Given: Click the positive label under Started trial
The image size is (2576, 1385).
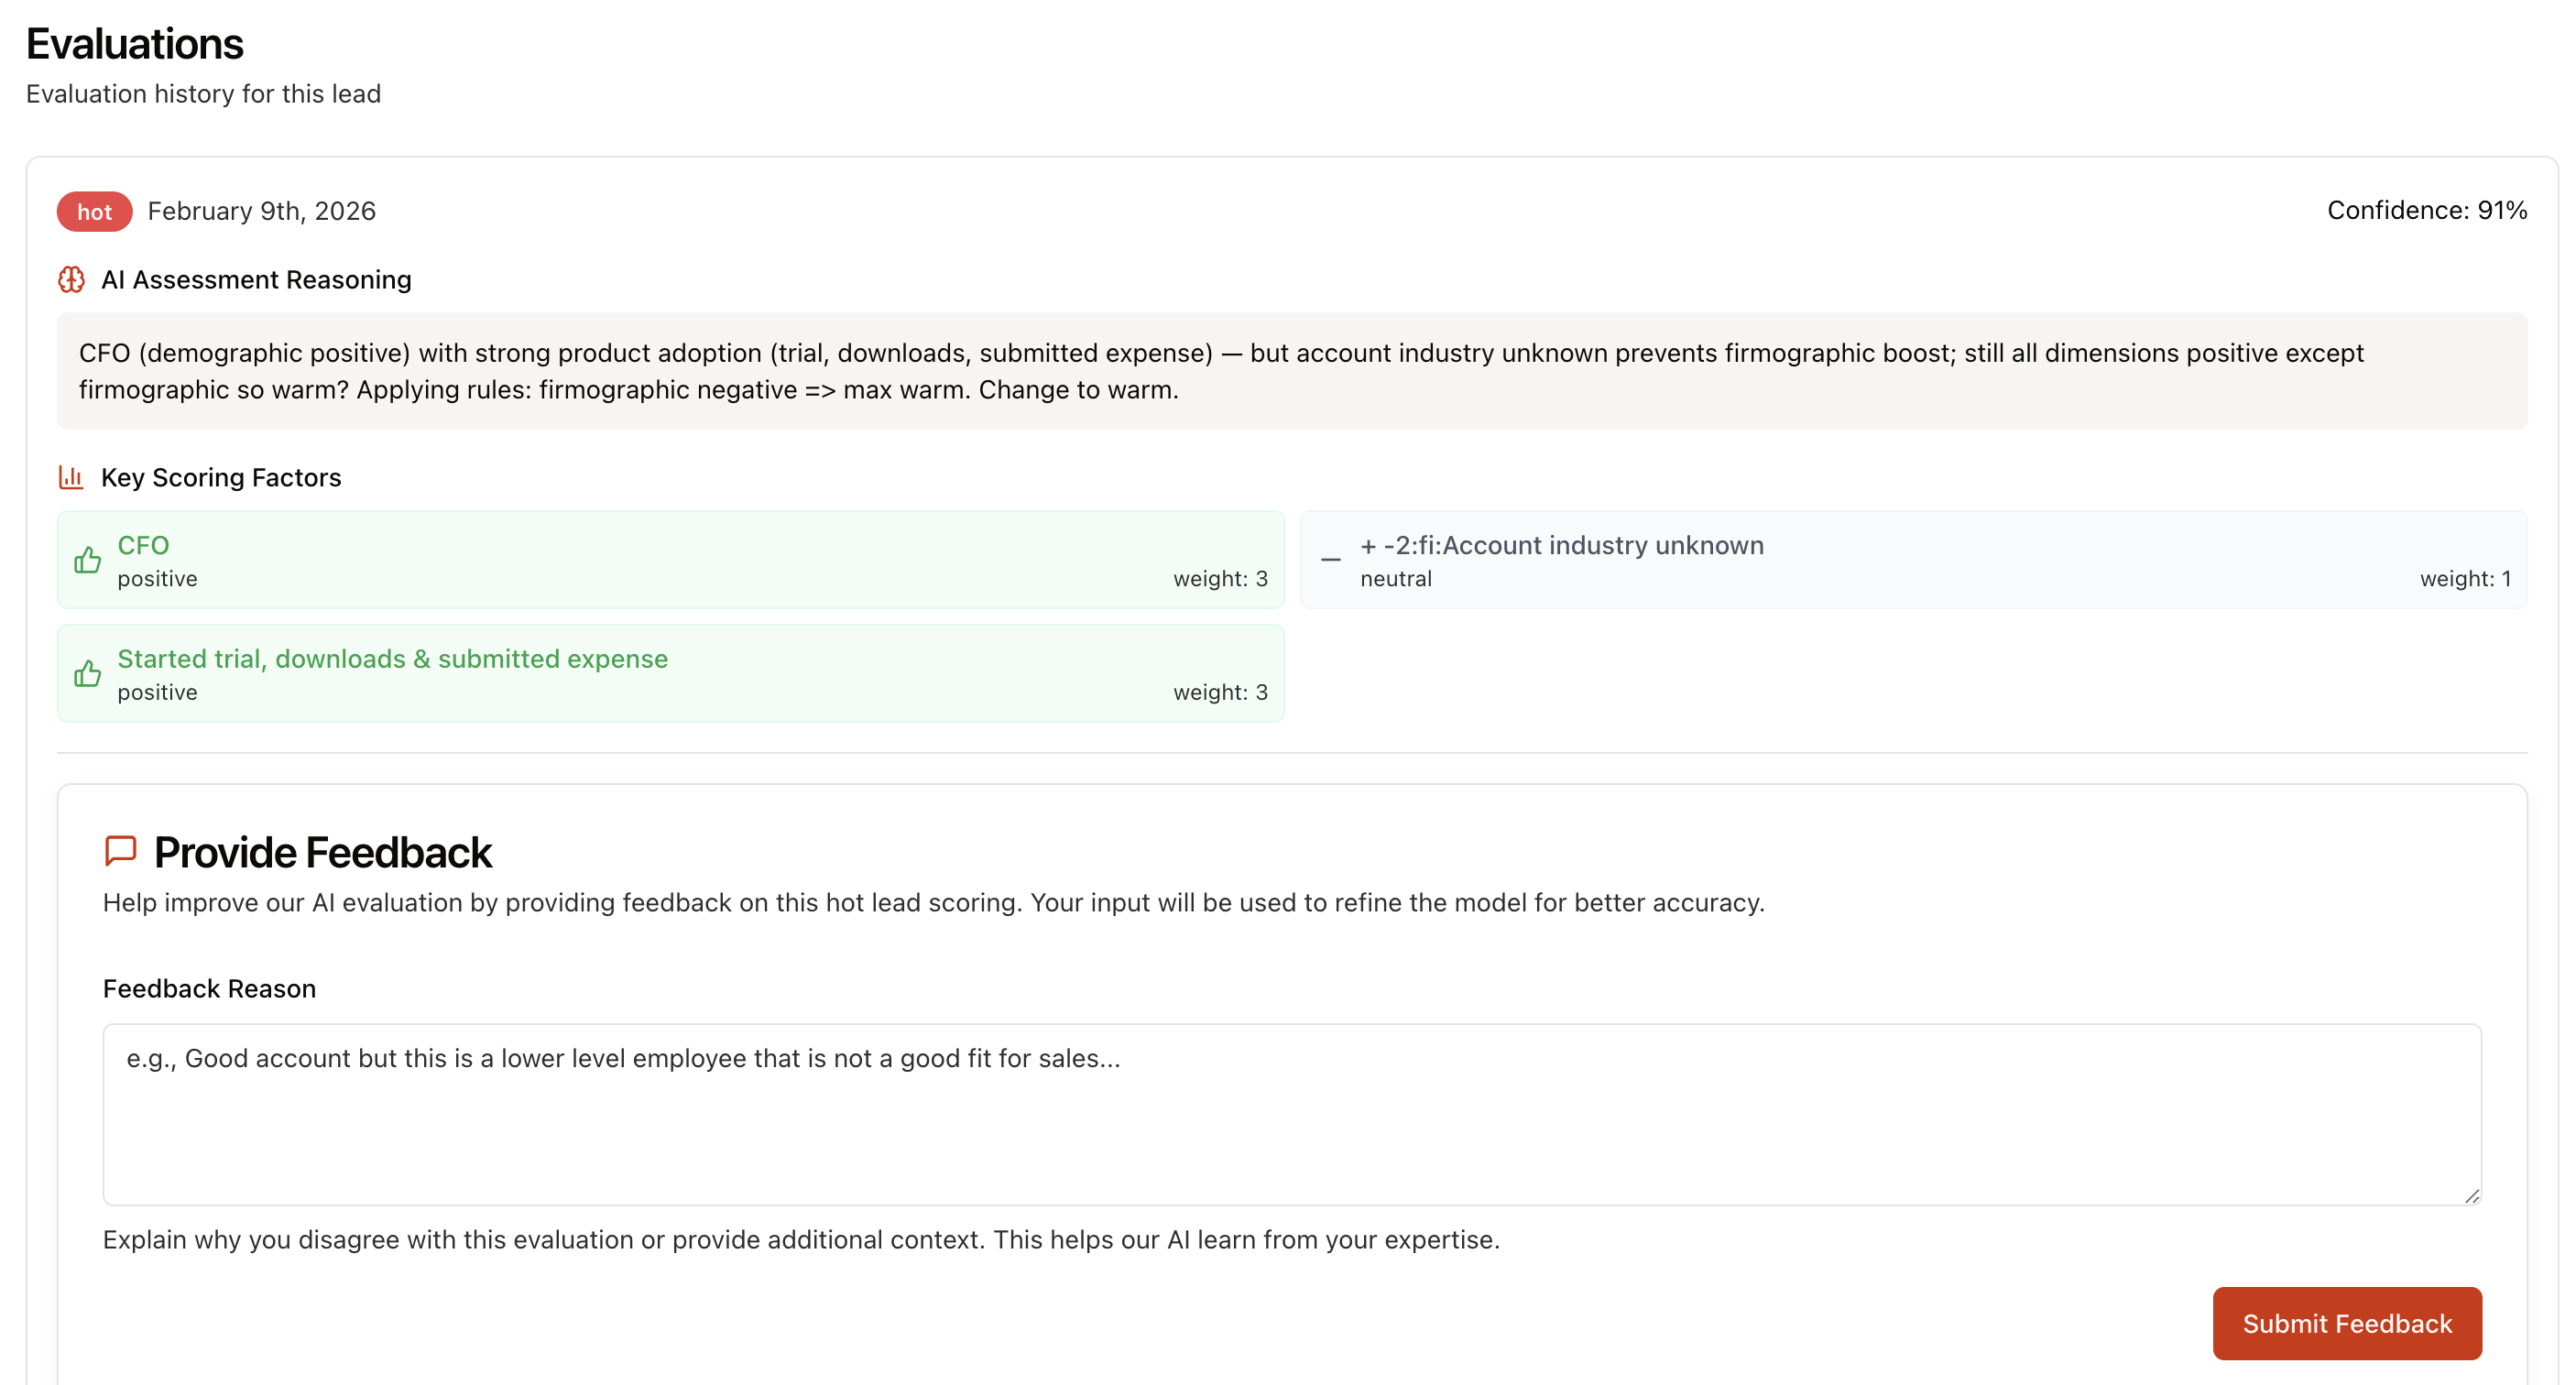Looking at the screenshot, I should pyautogui.click(x=157, y=692).
